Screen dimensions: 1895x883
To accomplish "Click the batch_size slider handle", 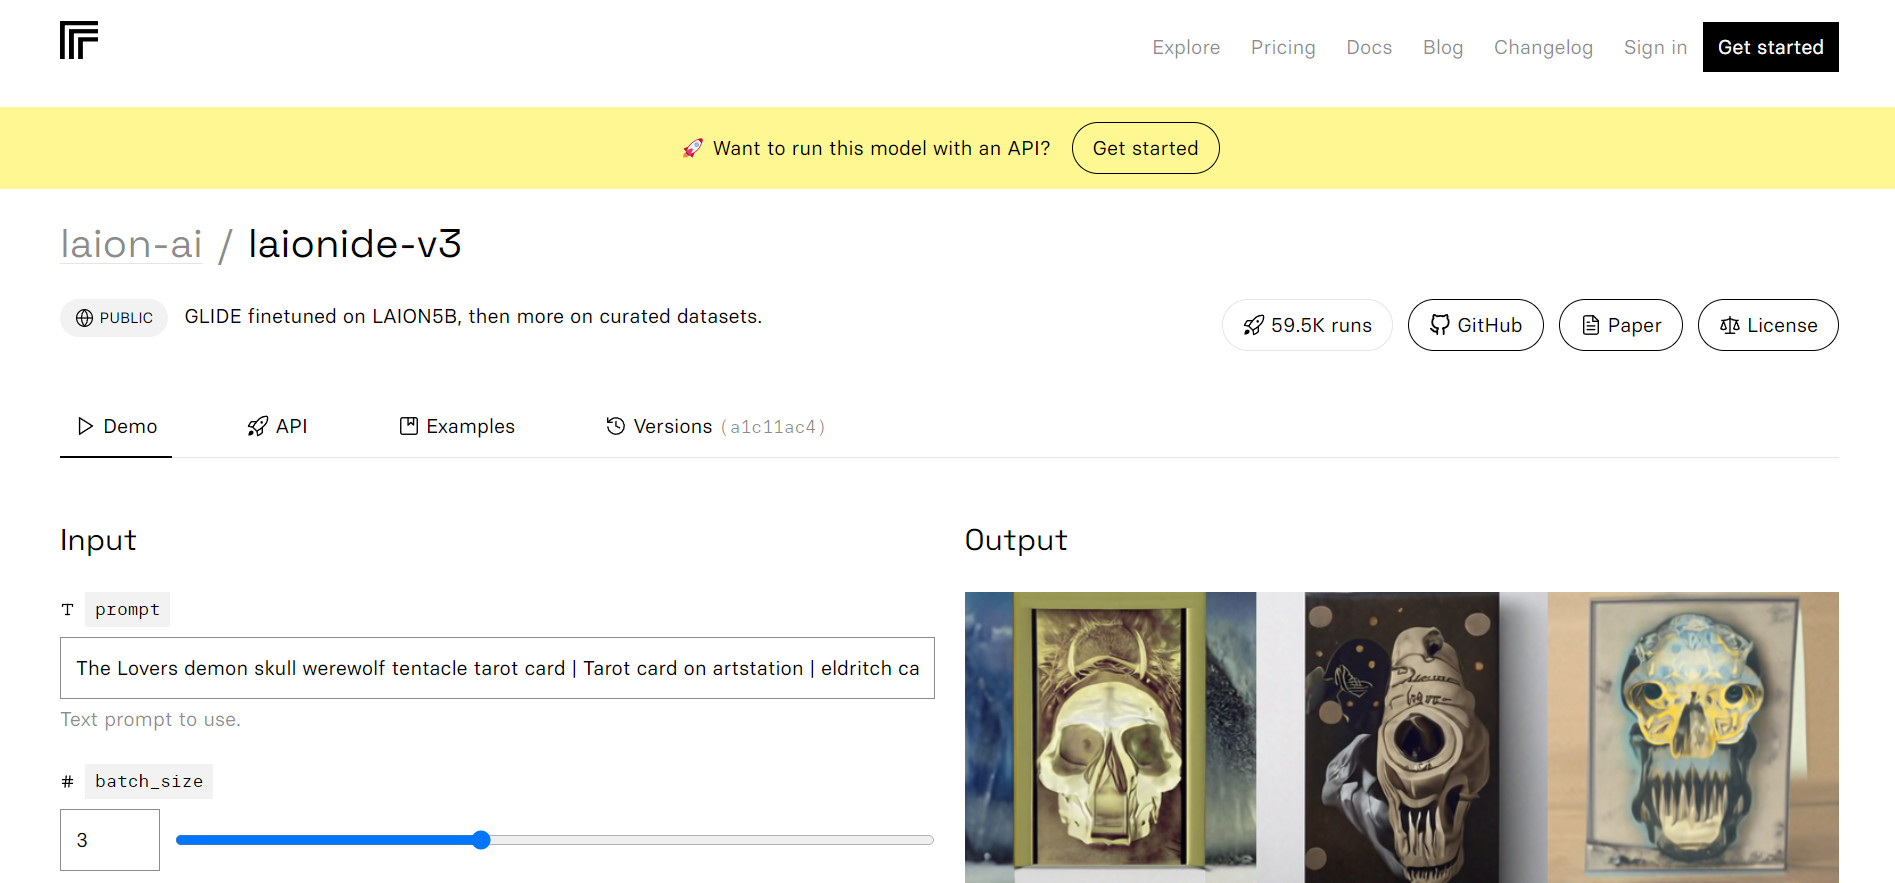I will pyautogui.click(x=481, y=840).
